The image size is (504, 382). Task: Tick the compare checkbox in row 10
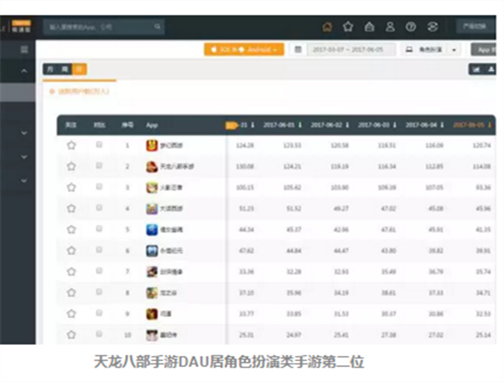click(x=99, y=334)
